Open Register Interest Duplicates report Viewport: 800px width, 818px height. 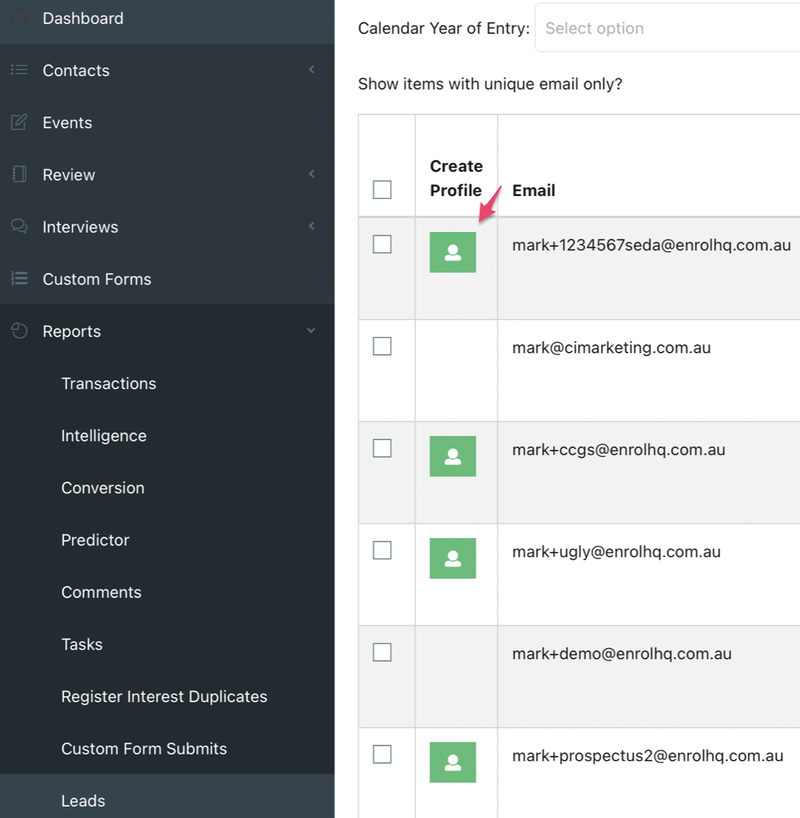pyautogui.click(x=164, y=697)
